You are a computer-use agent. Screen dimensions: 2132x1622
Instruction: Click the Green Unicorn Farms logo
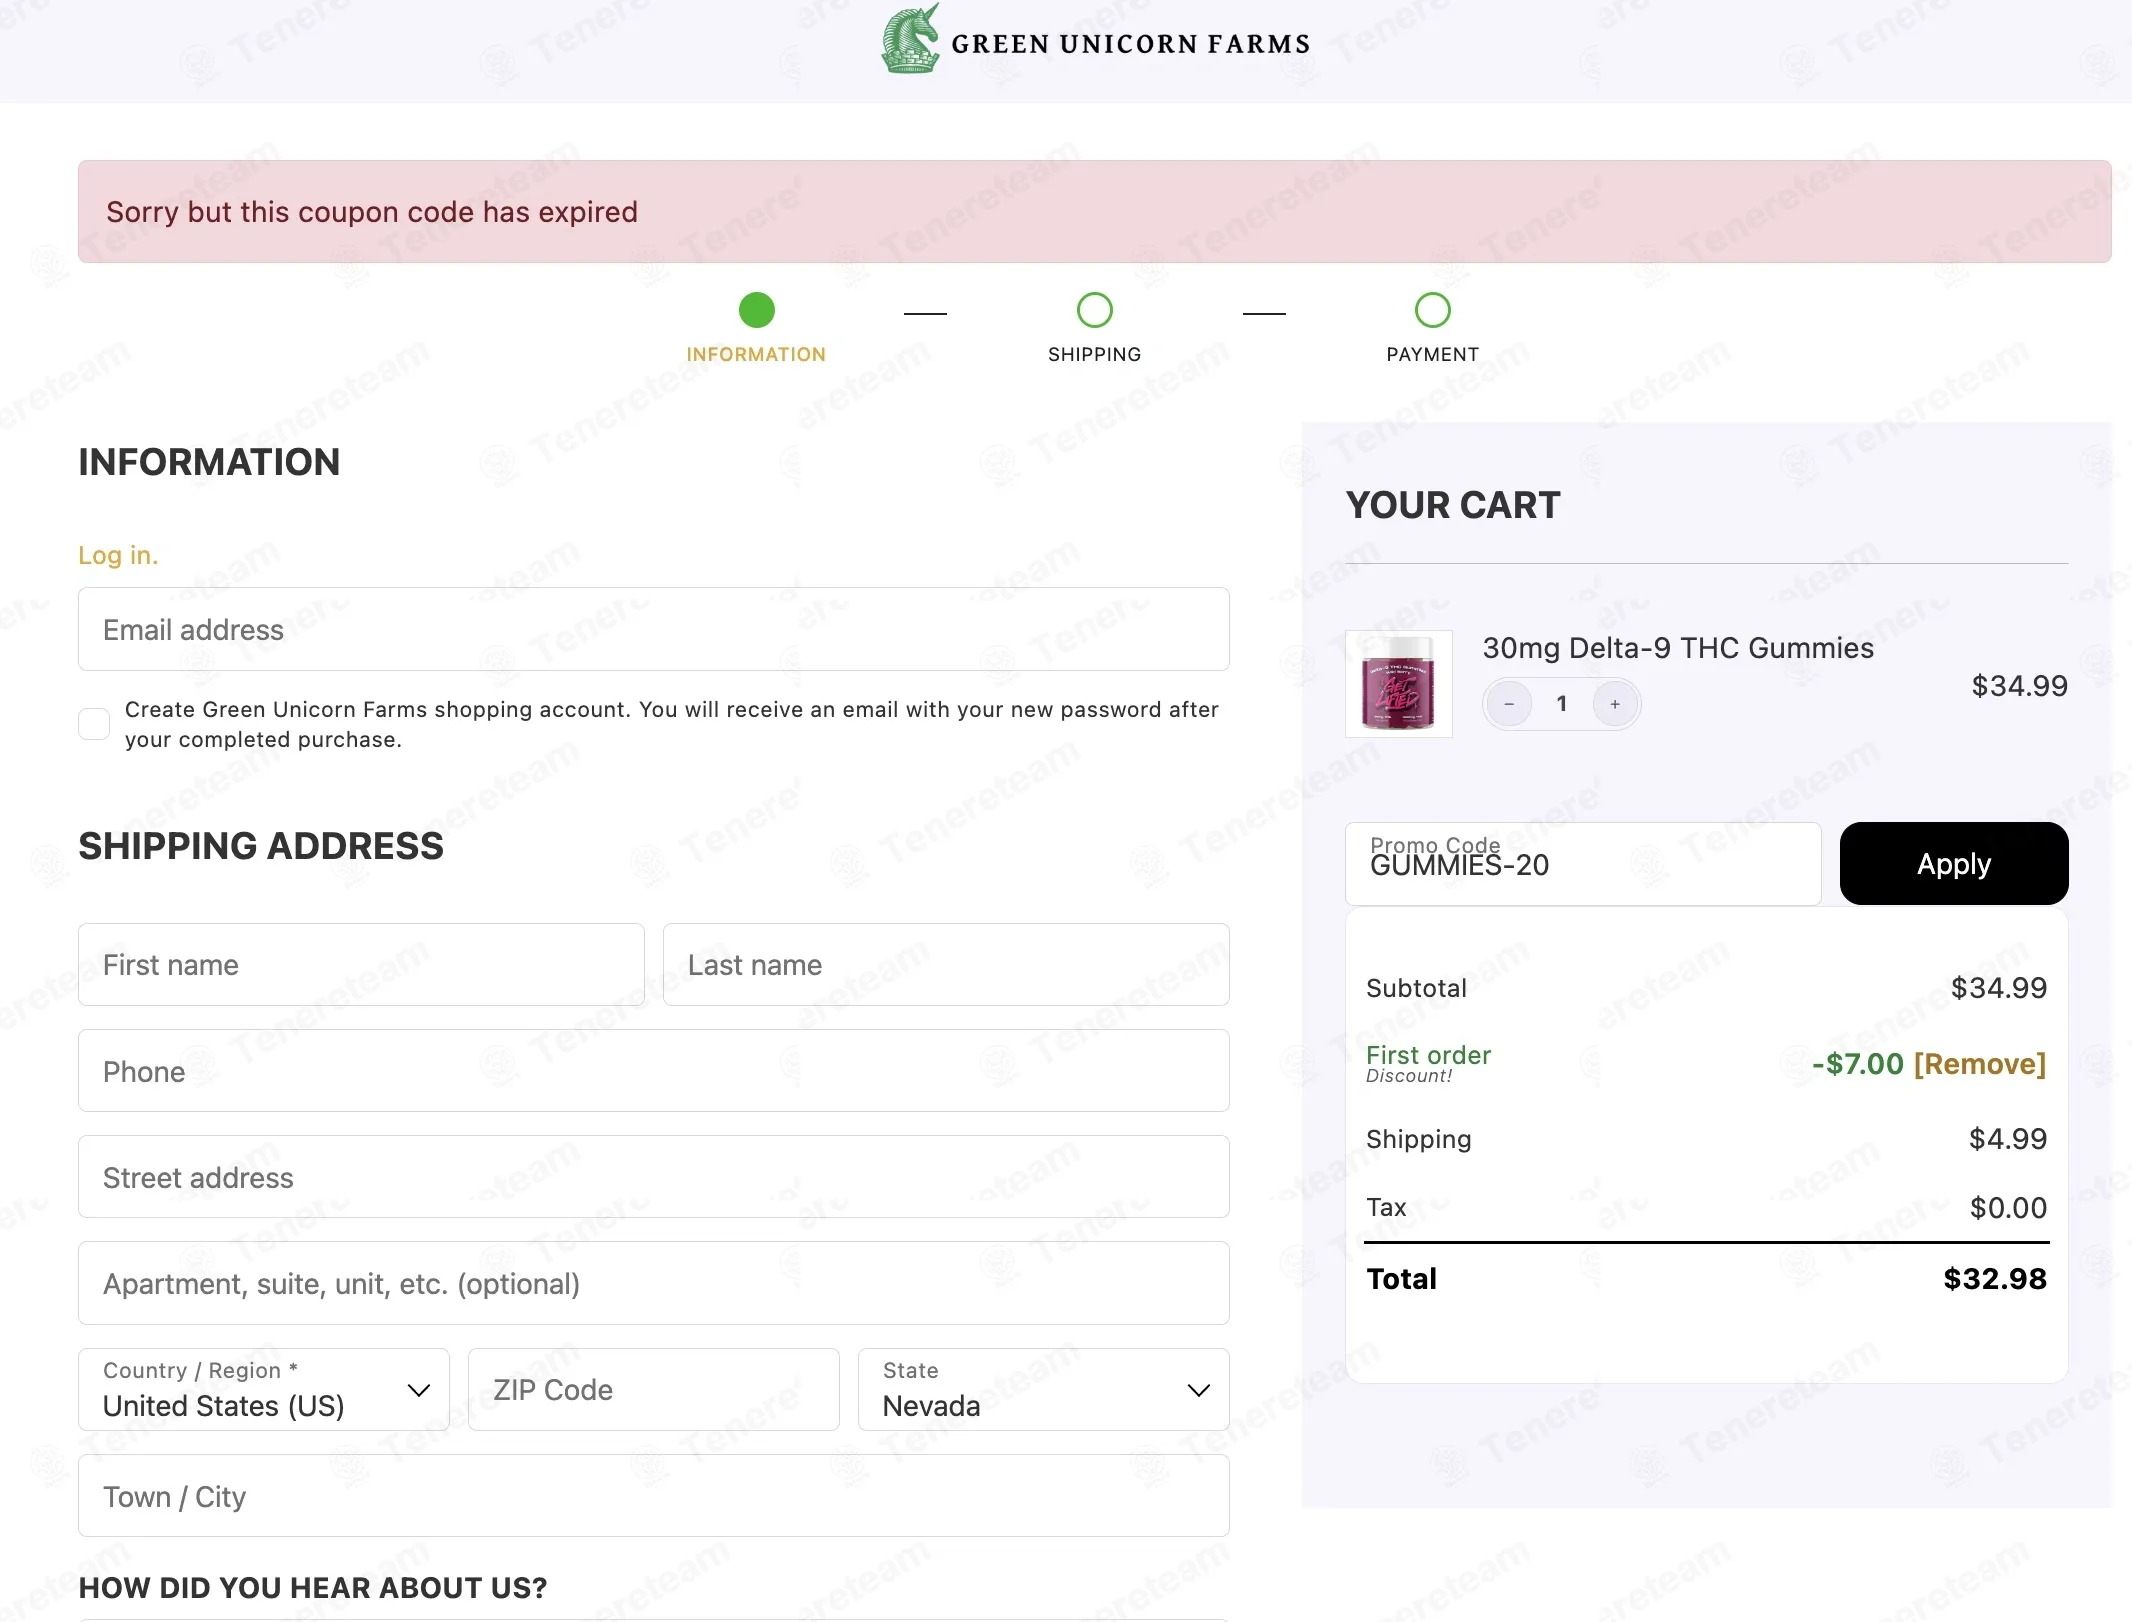tap(1095, 40)
